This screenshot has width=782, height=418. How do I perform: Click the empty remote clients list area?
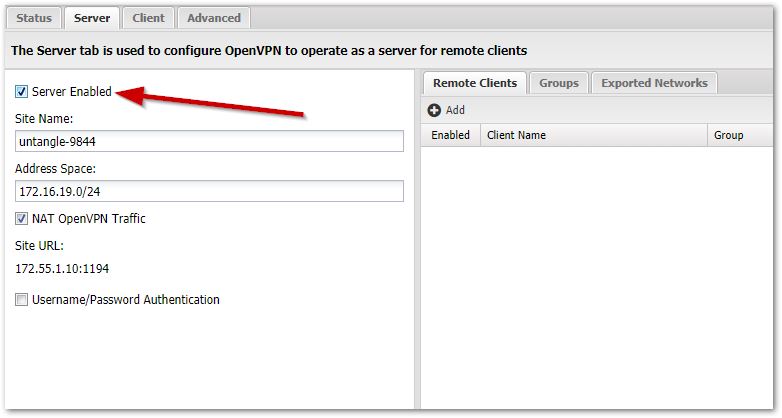(x=597, y=270)
